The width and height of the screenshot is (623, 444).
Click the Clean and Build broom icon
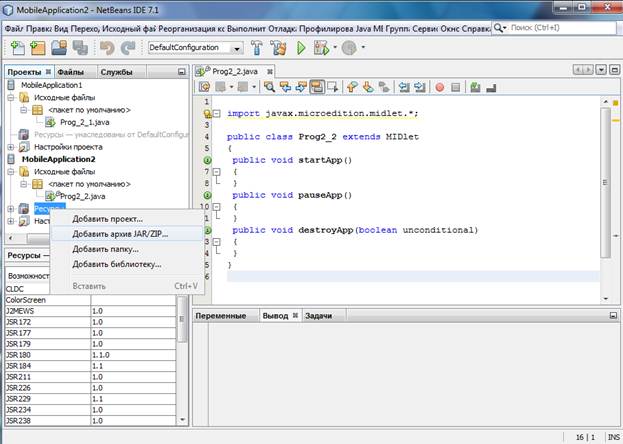[277, 48]
